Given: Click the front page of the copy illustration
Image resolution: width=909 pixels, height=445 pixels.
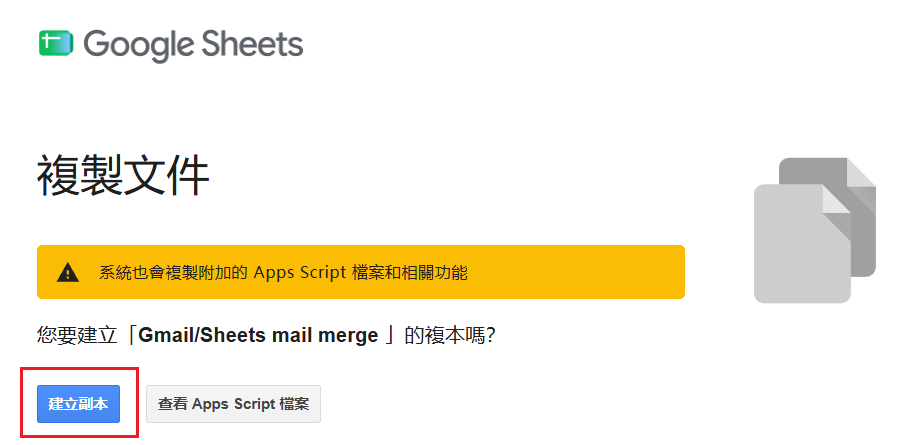Looking at the screenshot, I should tap(802, 243).
